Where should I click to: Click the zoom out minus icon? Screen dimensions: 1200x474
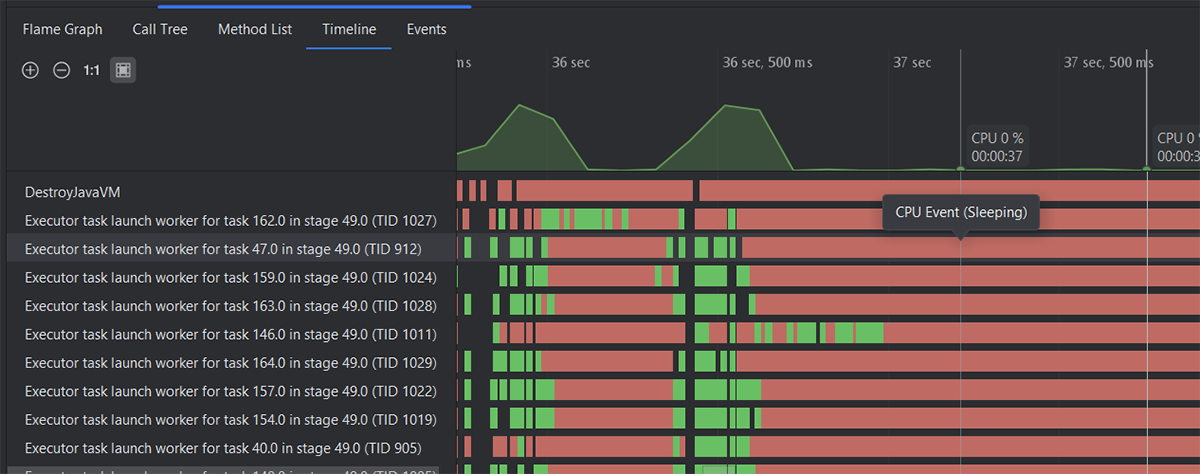click(x=61, y=70)
